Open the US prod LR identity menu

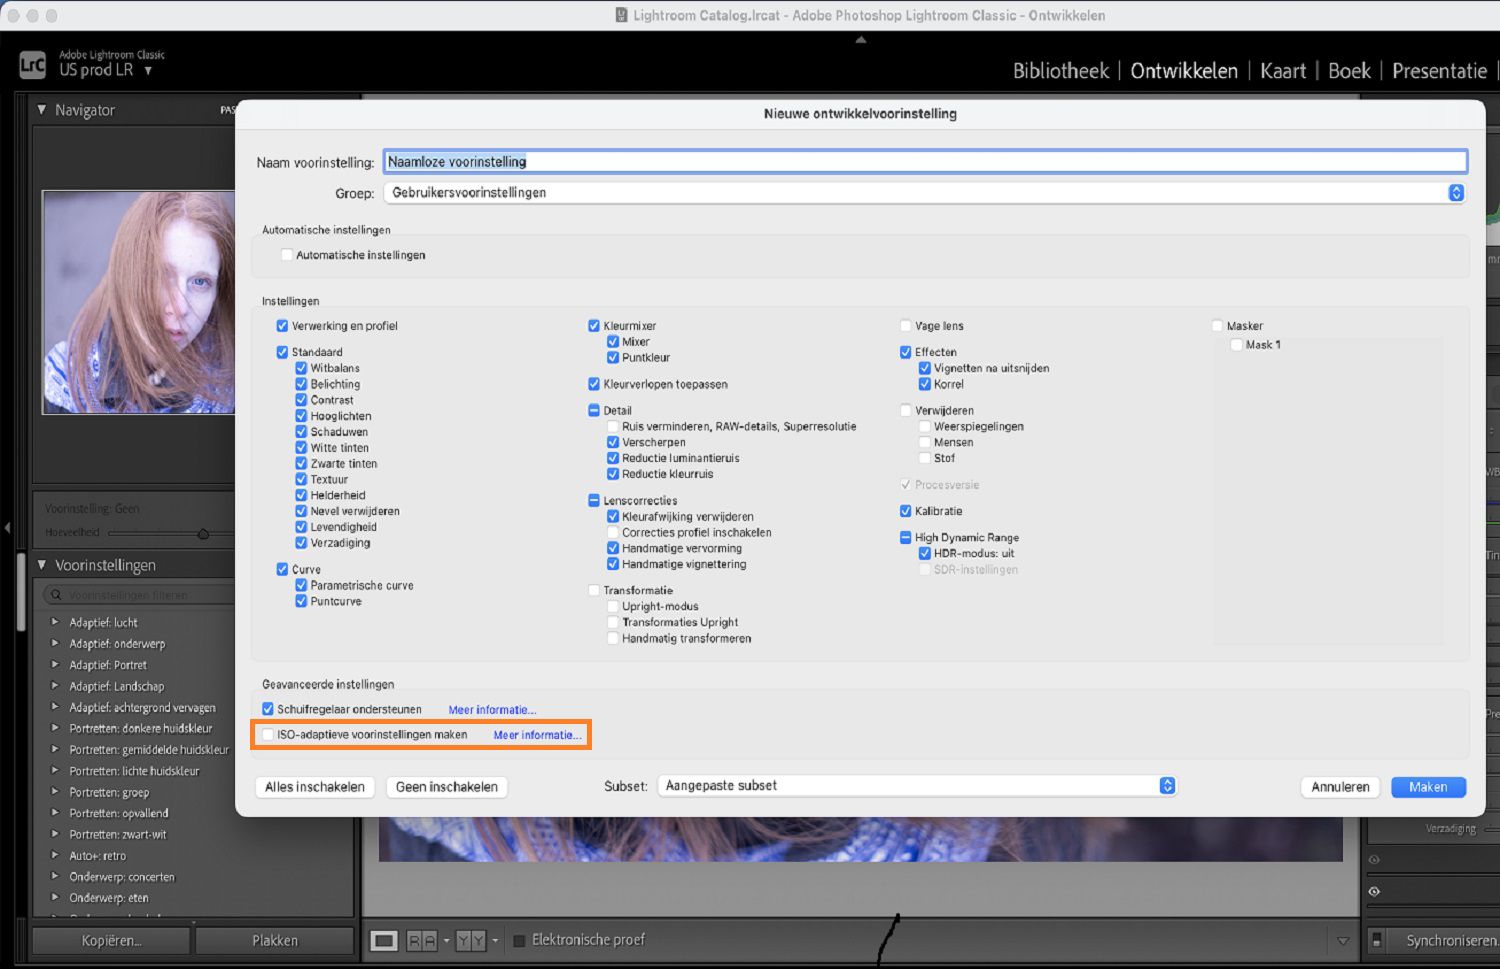pyautogui.click(x=105, y=70)
